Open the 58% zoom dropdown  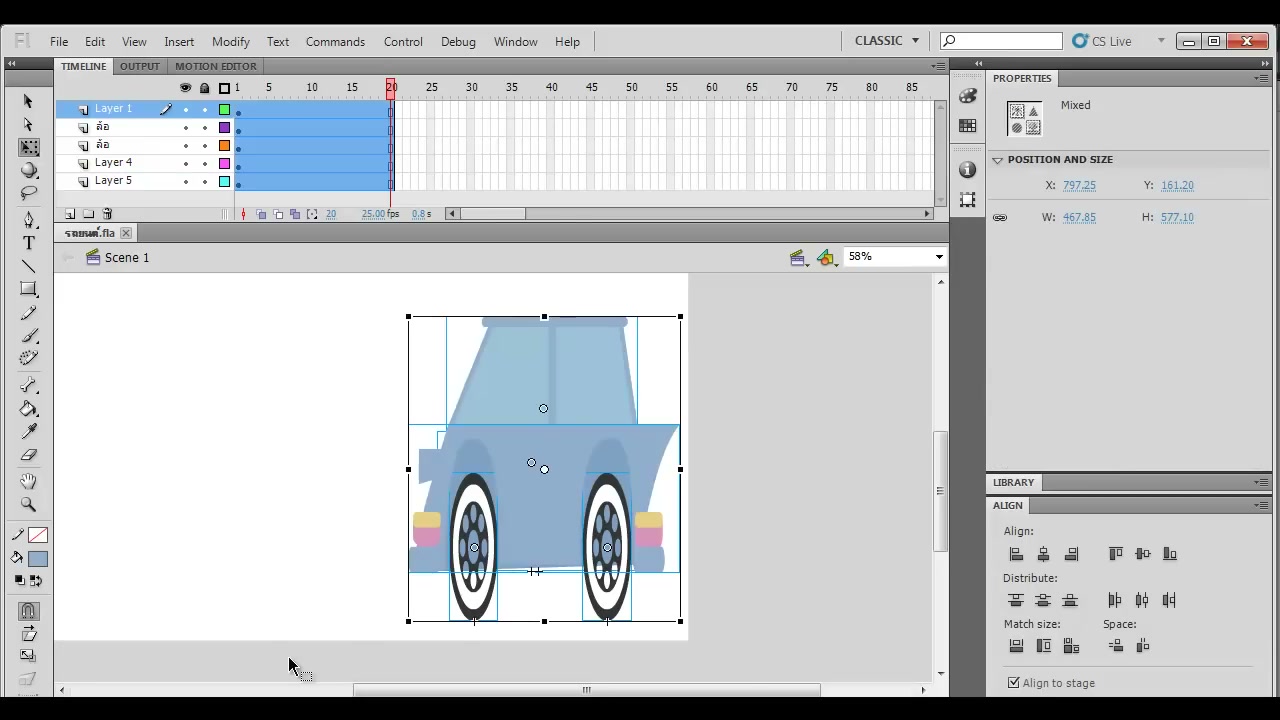[x=895, y=257]
